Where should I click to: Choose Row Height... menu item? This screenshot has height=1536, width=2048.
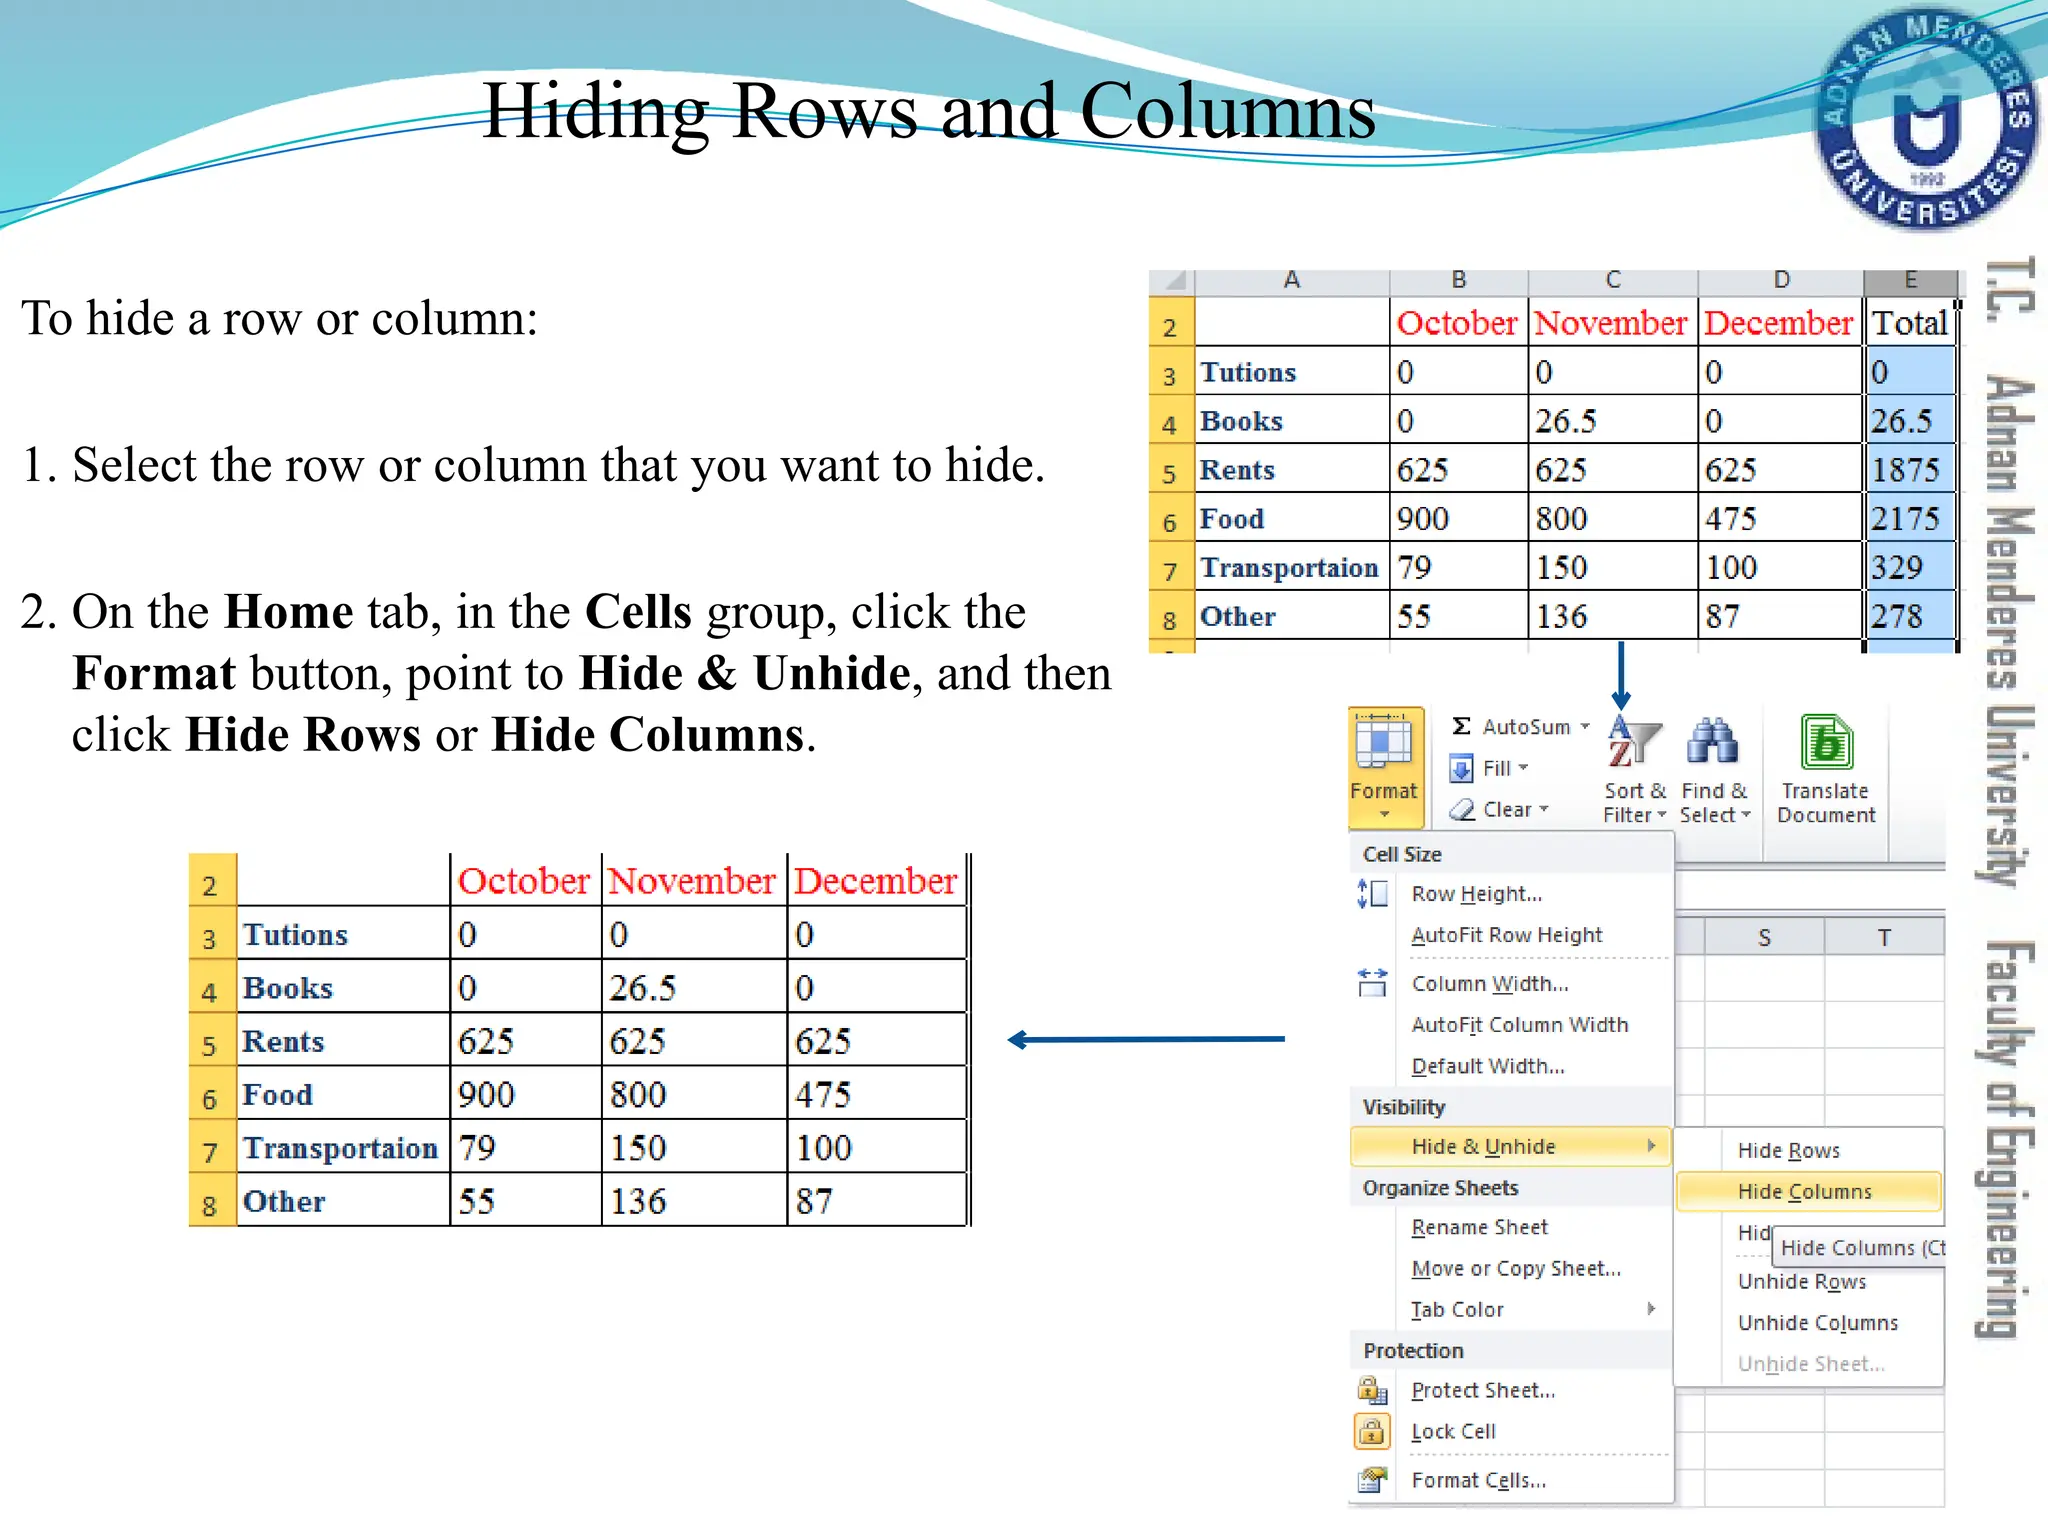[1511, 894]
